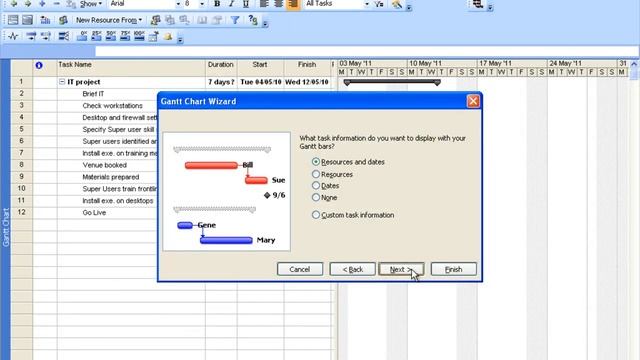Click the Go To Next Overallocation icon
The image size is (640, 360).
45,20
